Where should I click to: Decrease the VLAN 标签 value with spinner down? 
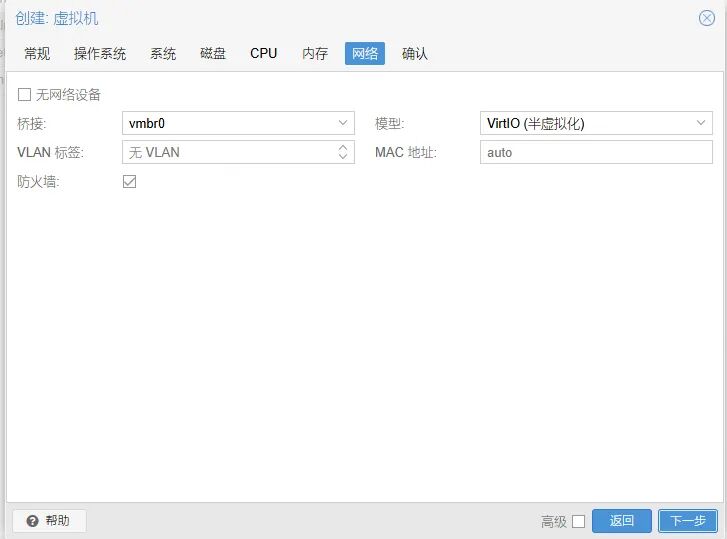343,157
